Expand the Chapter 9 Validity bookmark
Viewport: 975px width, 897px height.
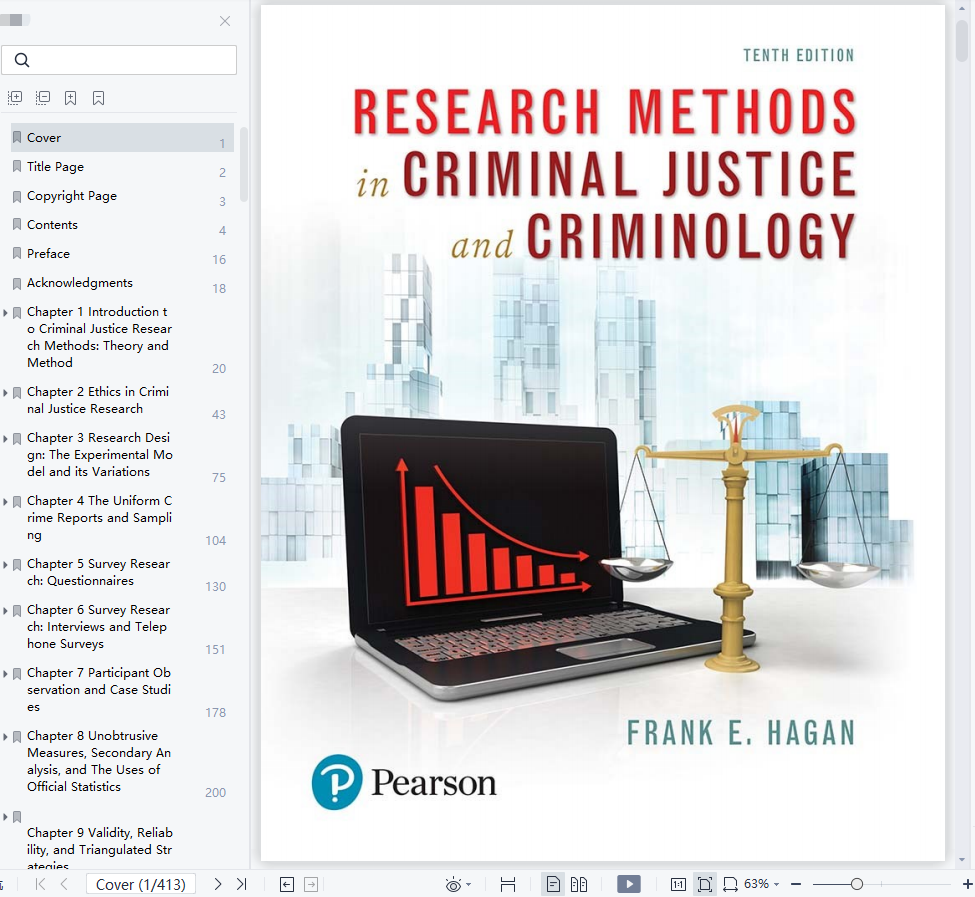tap(6, 817)
